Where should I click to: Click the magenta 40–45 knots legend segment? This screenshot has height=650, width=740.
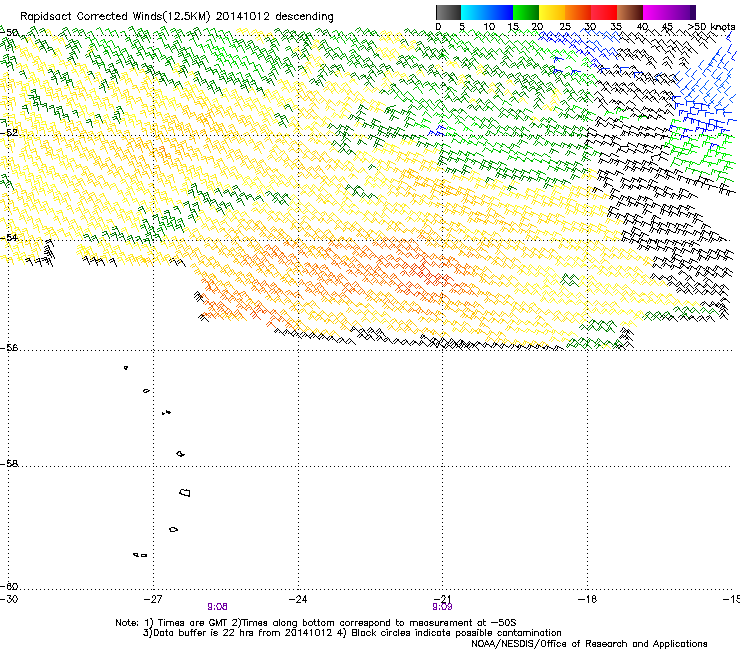(656, 12)
